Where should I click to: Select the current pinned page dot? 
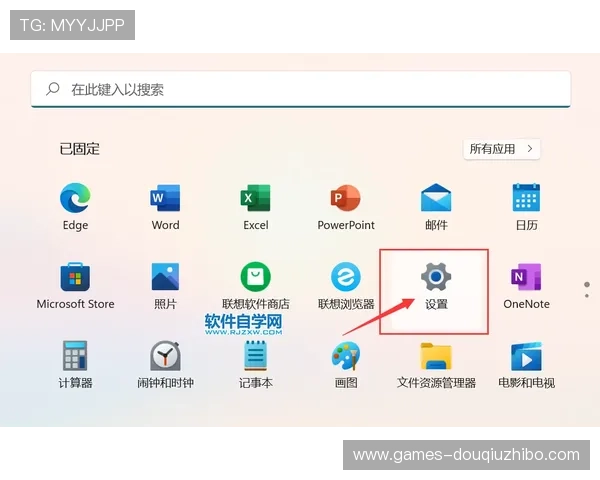tap(587, 284)
